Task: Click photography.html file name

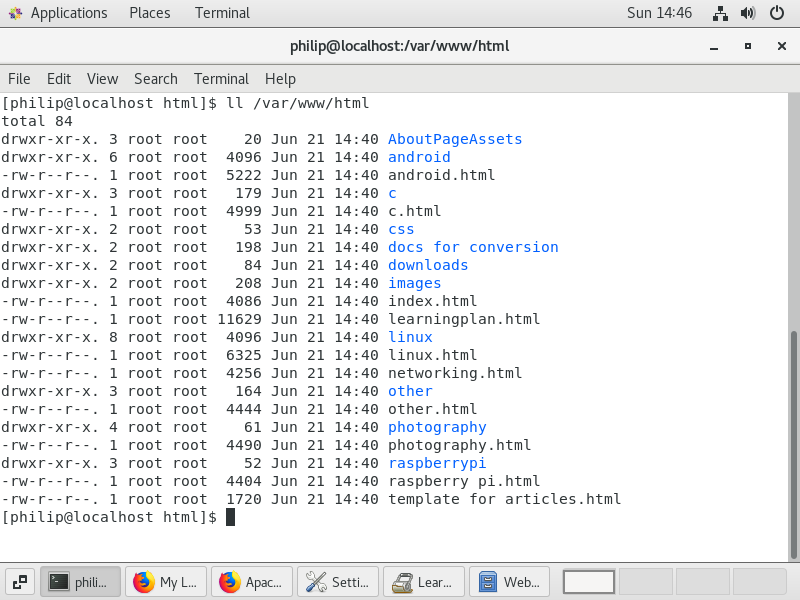Action: pos(459,445)
